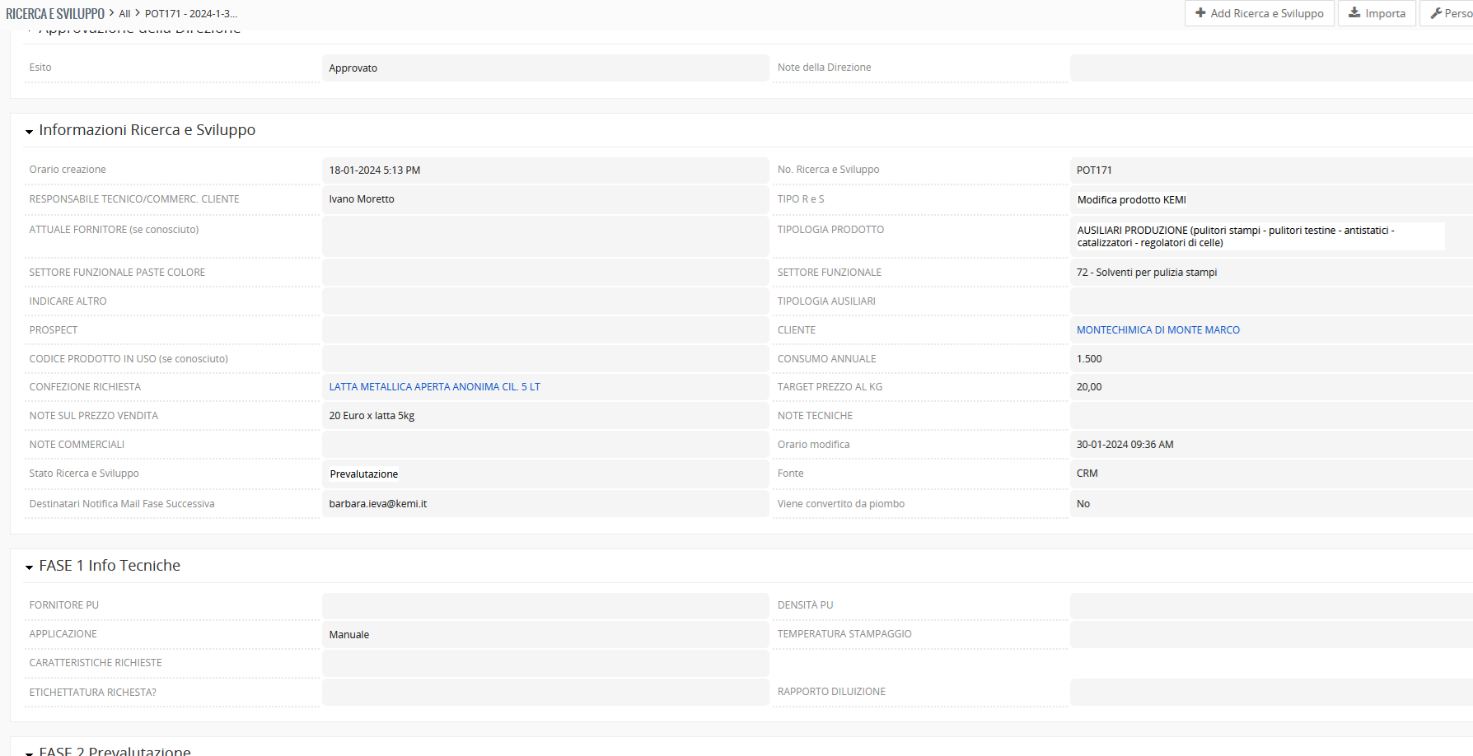Click the barbara.ieva@kemi.it email field
This screenshot has width=1473, height=756.
pos(544,504)
